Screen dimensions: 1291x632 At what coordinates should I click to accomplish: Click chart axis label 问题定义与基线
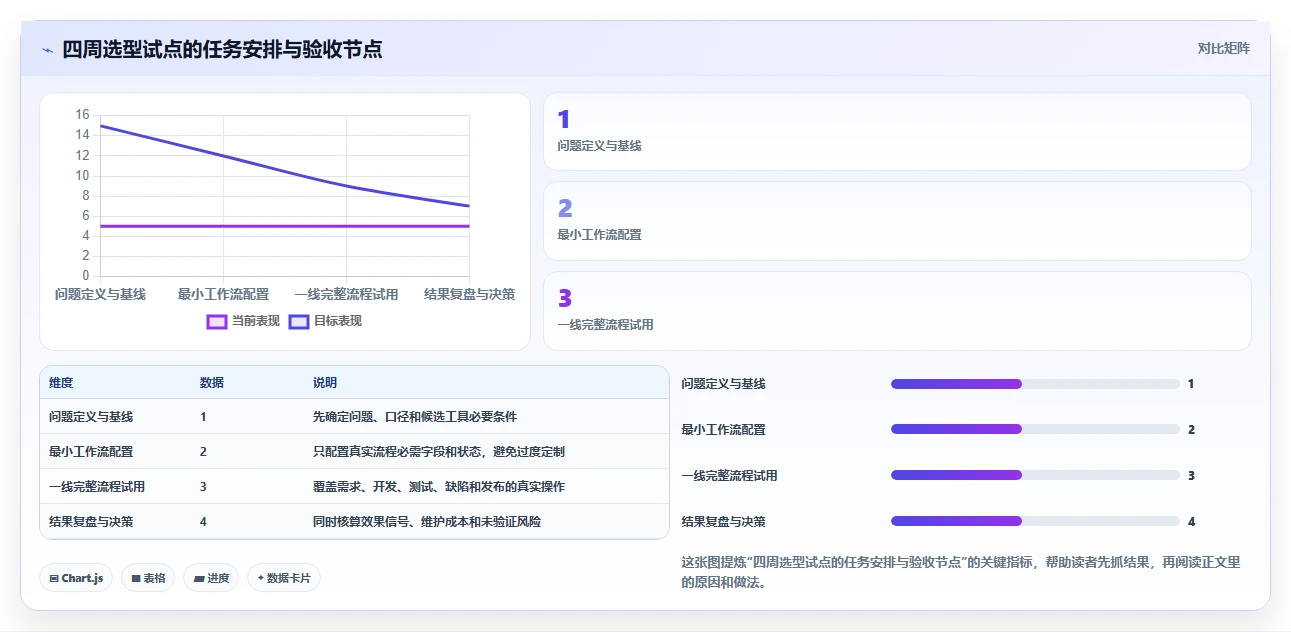pos(100,294)
